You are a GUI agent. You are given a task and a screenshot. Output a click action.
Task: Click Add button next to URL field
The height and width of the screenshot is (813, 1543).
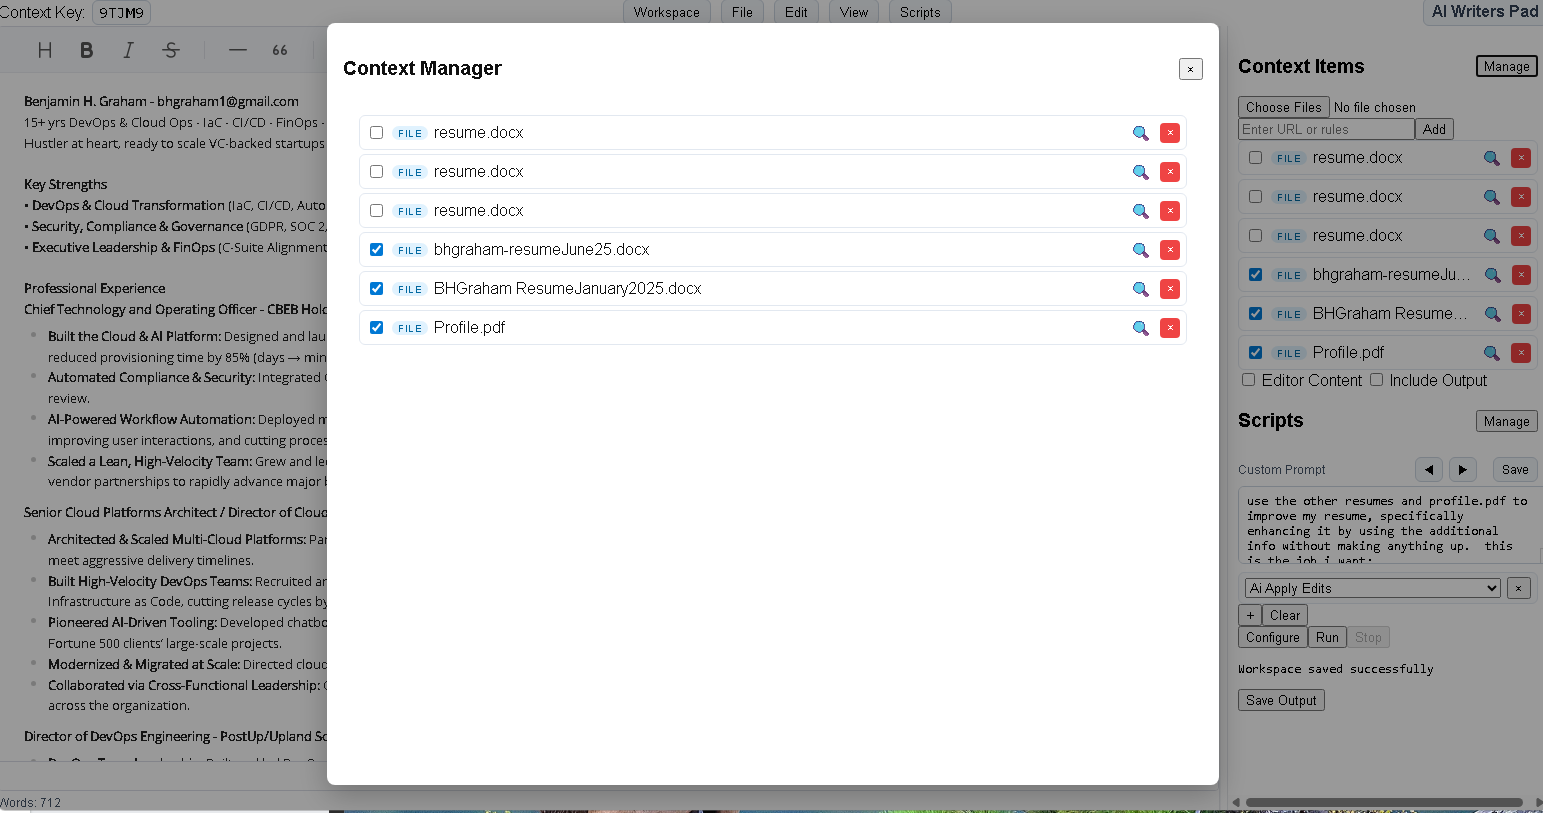tap(1434, 129)
